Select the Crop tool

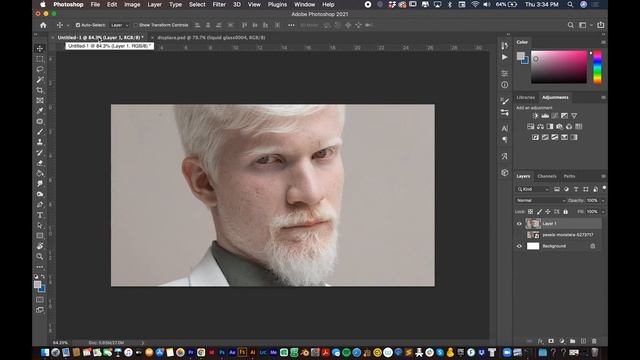pos(40,90)
